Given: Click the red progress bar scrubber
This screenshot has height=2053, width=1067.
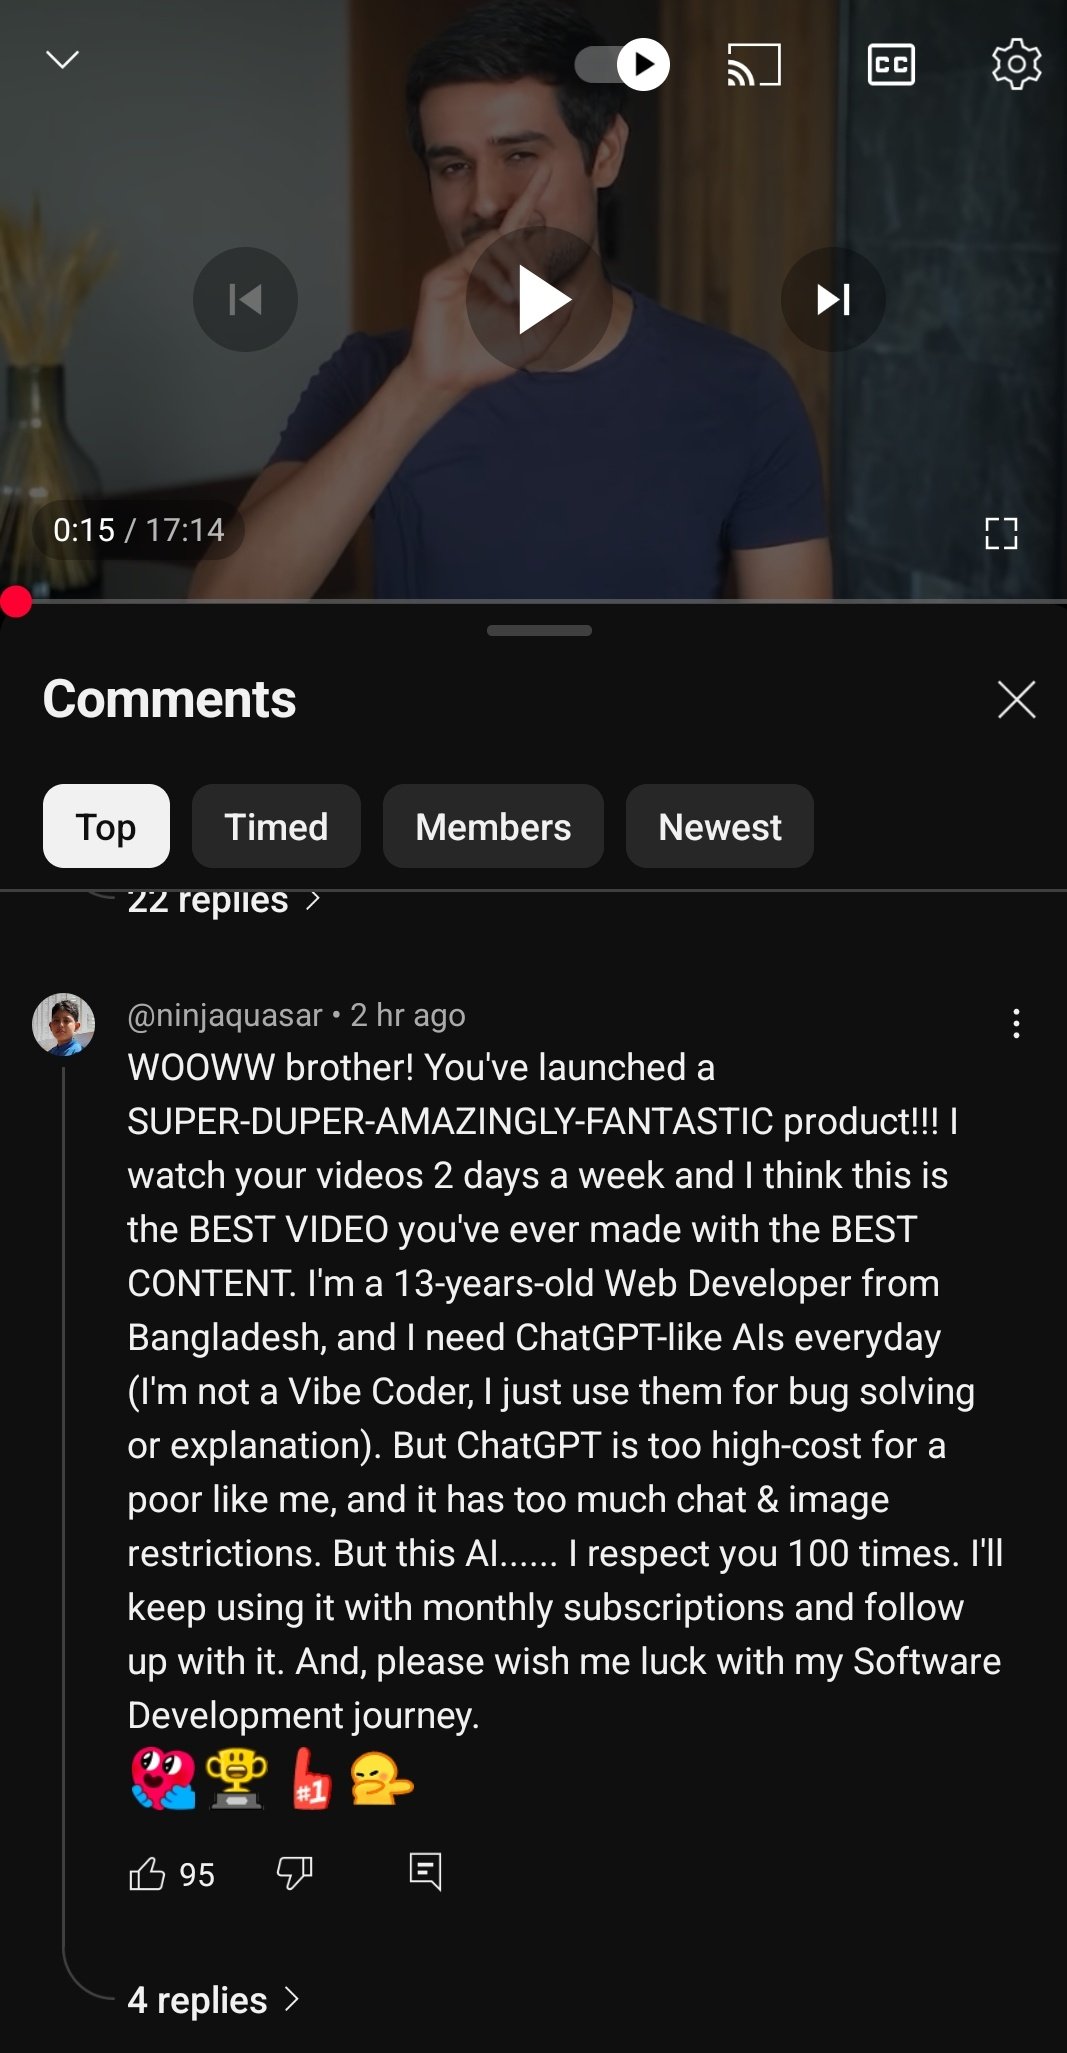Looking at the screenshot, I should pyautogui.click(x=16, y=602).
